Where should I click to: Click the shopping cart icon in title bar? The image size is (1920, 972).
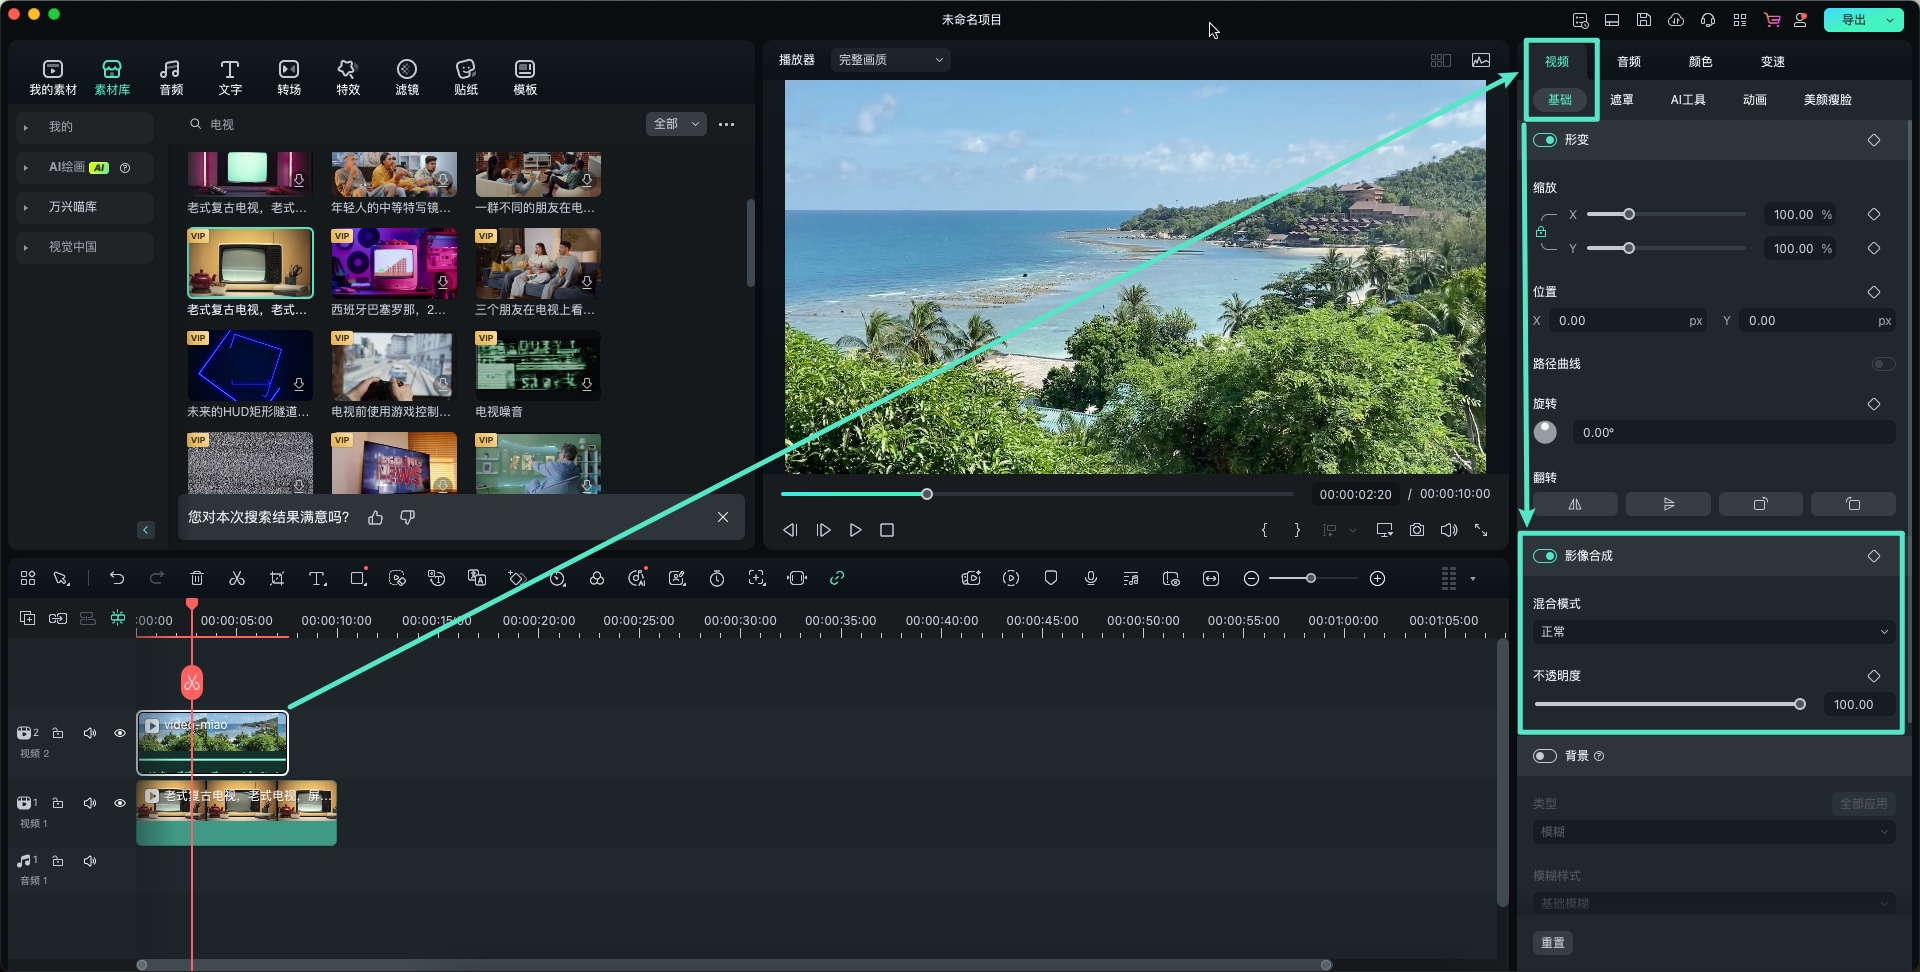click(1772, 20)
